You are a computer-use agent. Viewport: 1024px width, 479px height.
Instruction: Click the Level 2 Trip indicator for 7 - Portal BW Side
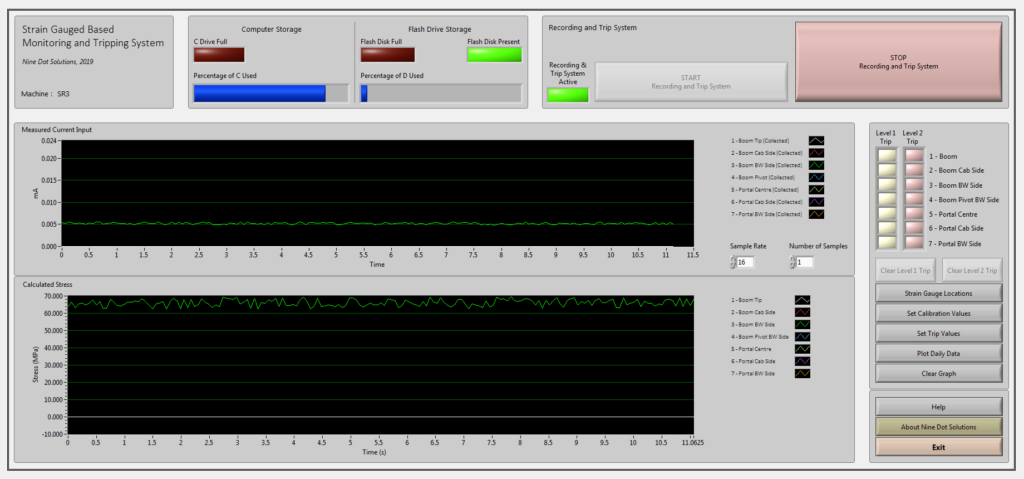(x=914, y=242)
